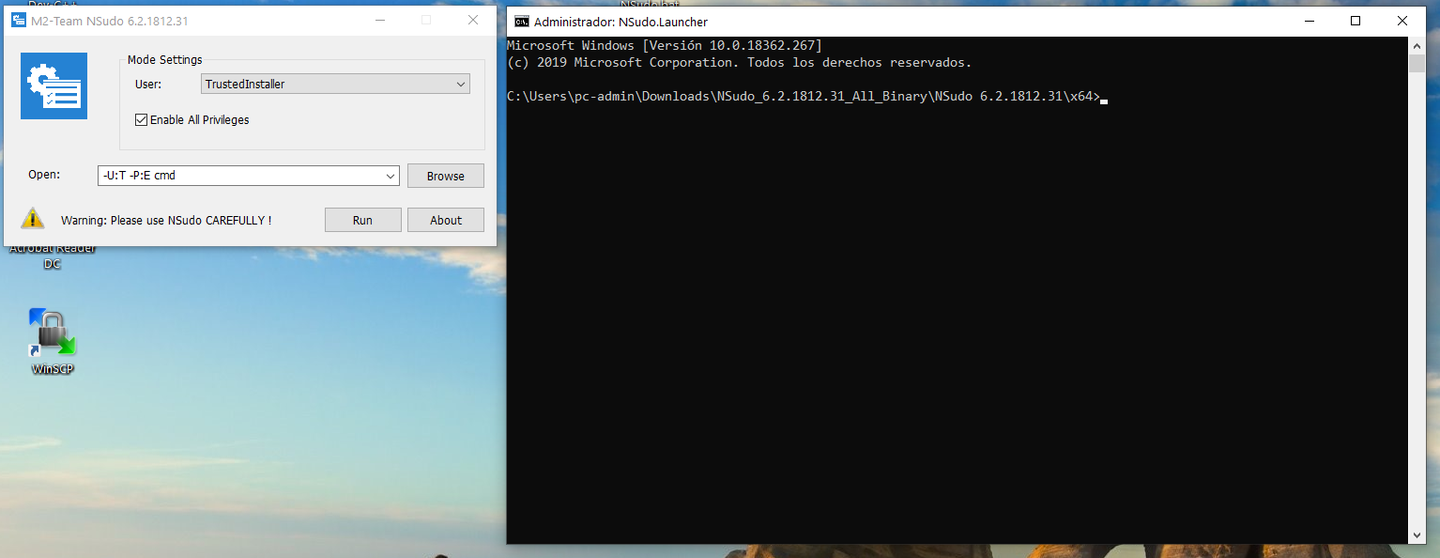
Task: Maximize the NSudo.Launcher command prompt window
Action: pos(1355,21)
